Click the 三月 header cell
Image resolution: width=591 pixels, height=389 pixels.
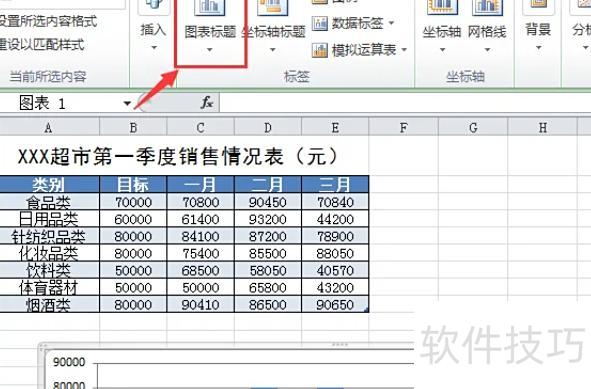335,185
